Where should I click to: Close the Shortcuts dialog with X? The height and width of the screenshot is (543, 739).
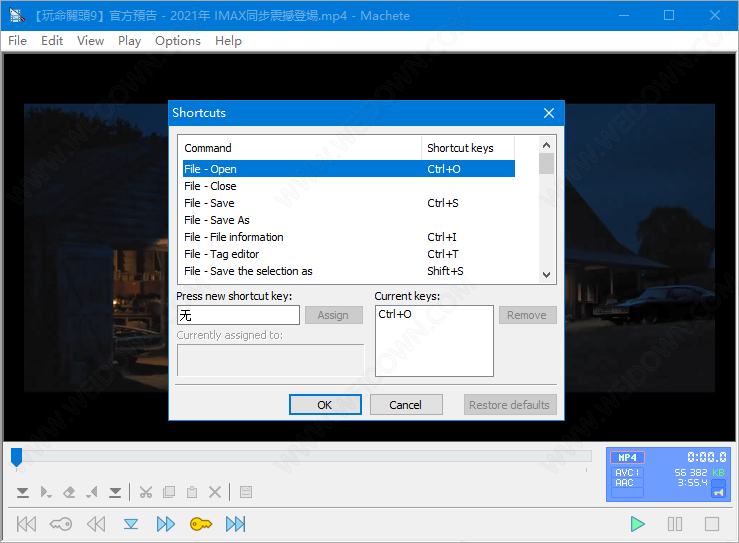click(x=549, y=113)
